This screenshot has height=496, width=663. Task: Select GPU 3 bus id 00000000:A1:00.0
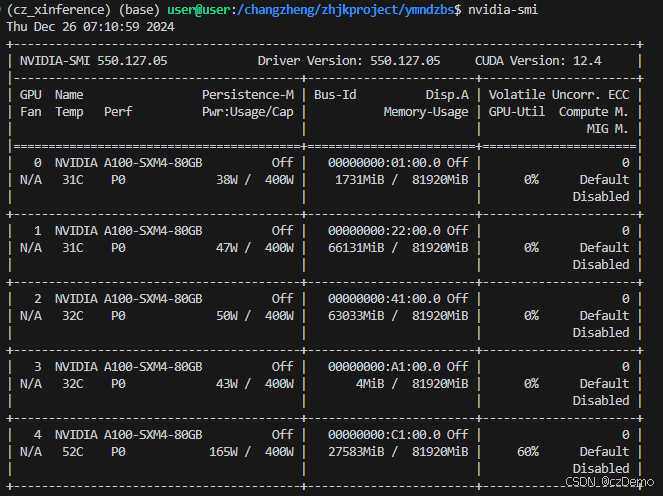[x=384, y=367]
